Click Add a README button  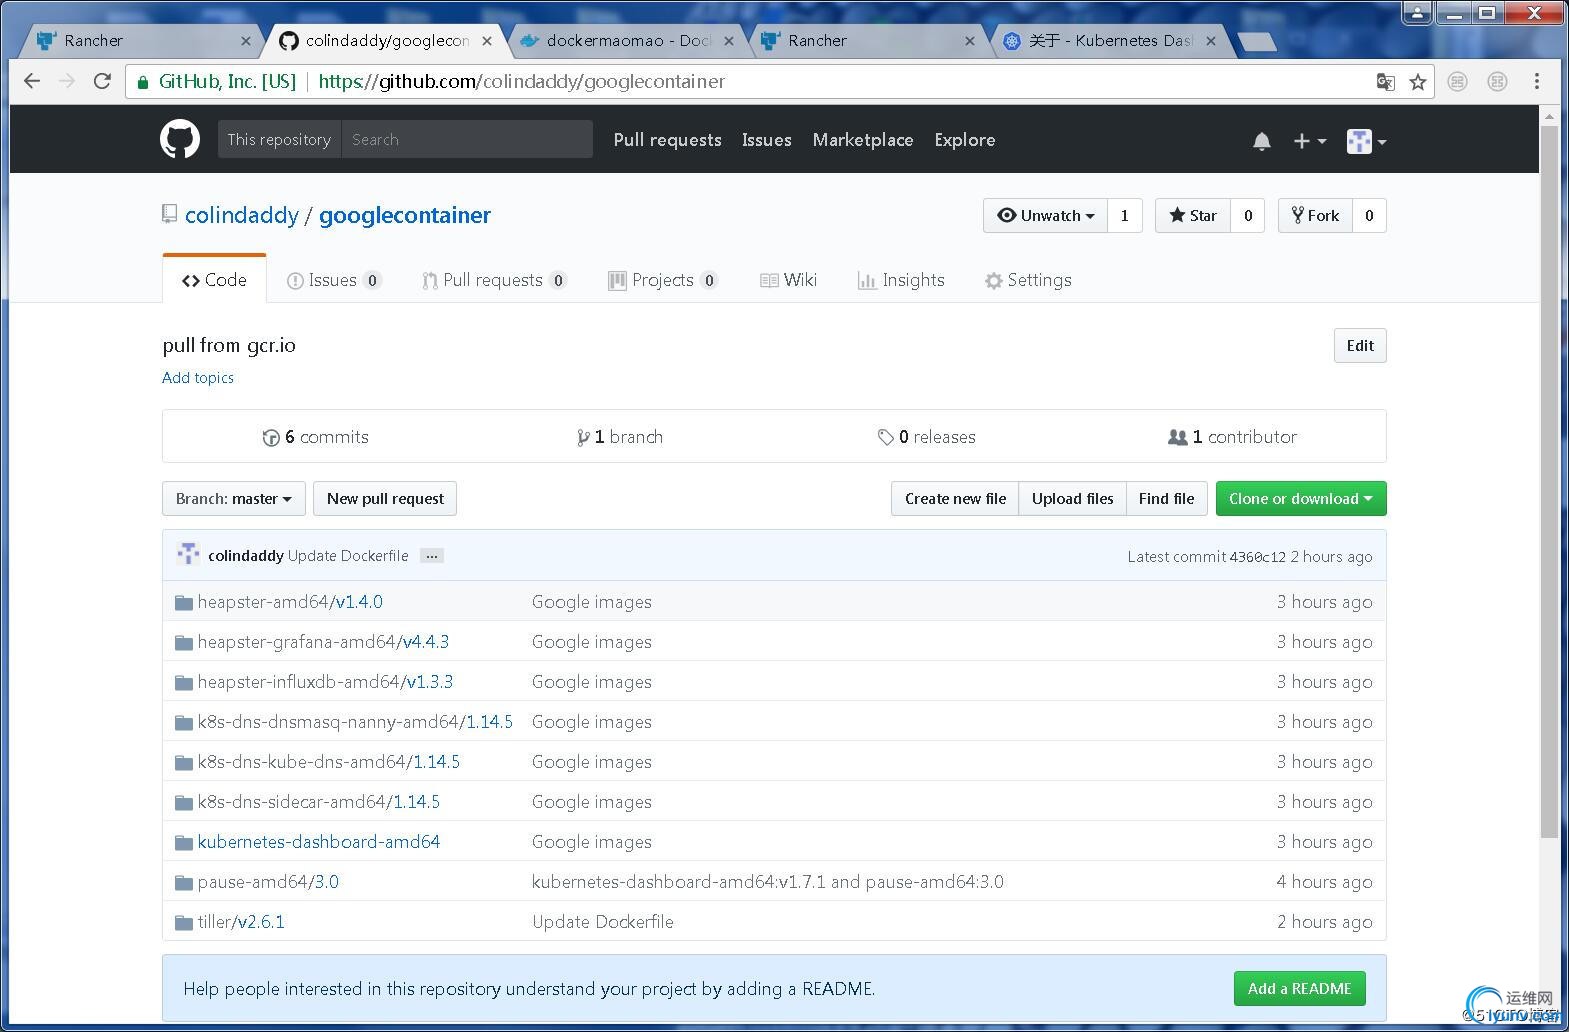pyautogui.click(x=1299, y=989)
